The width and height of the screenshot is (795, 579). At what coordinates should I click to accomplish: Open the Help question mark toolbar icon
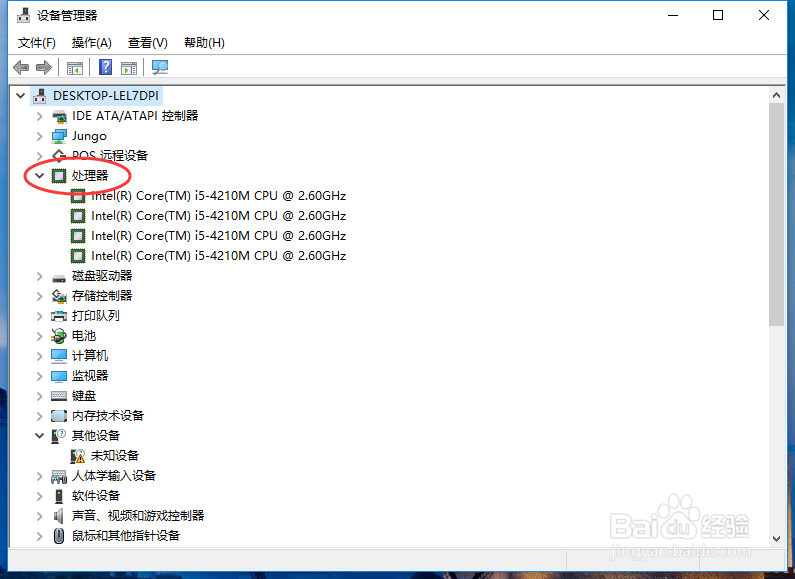point(105,67)
